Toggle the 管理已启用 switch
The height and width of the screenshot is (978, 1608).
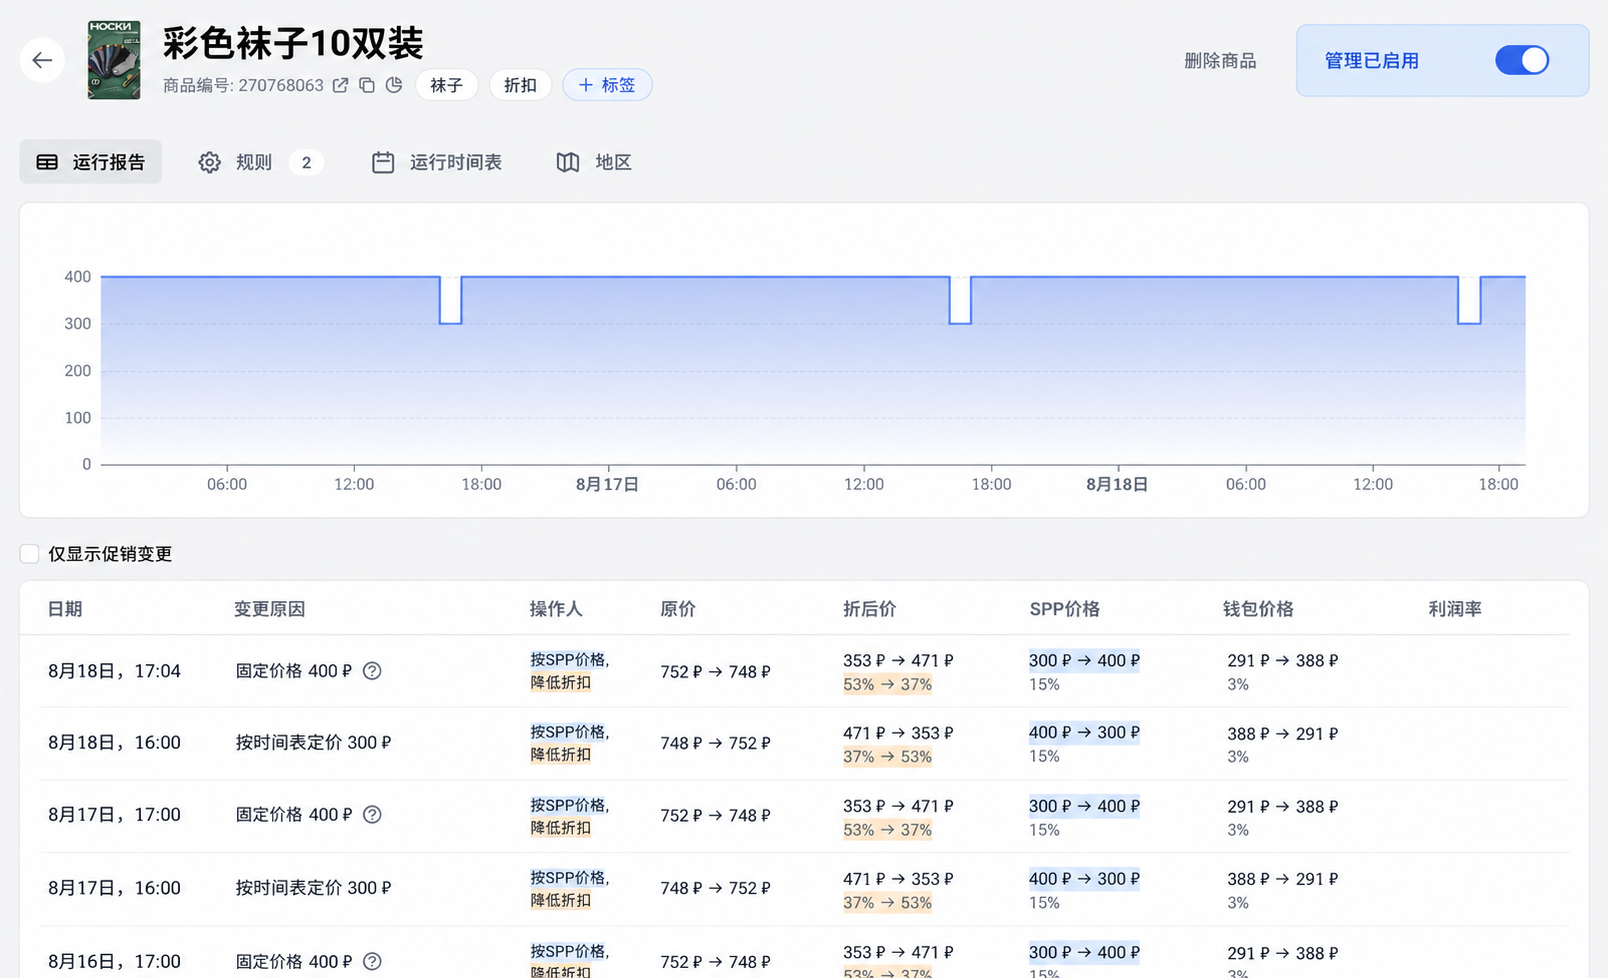tap(1522, 61)
